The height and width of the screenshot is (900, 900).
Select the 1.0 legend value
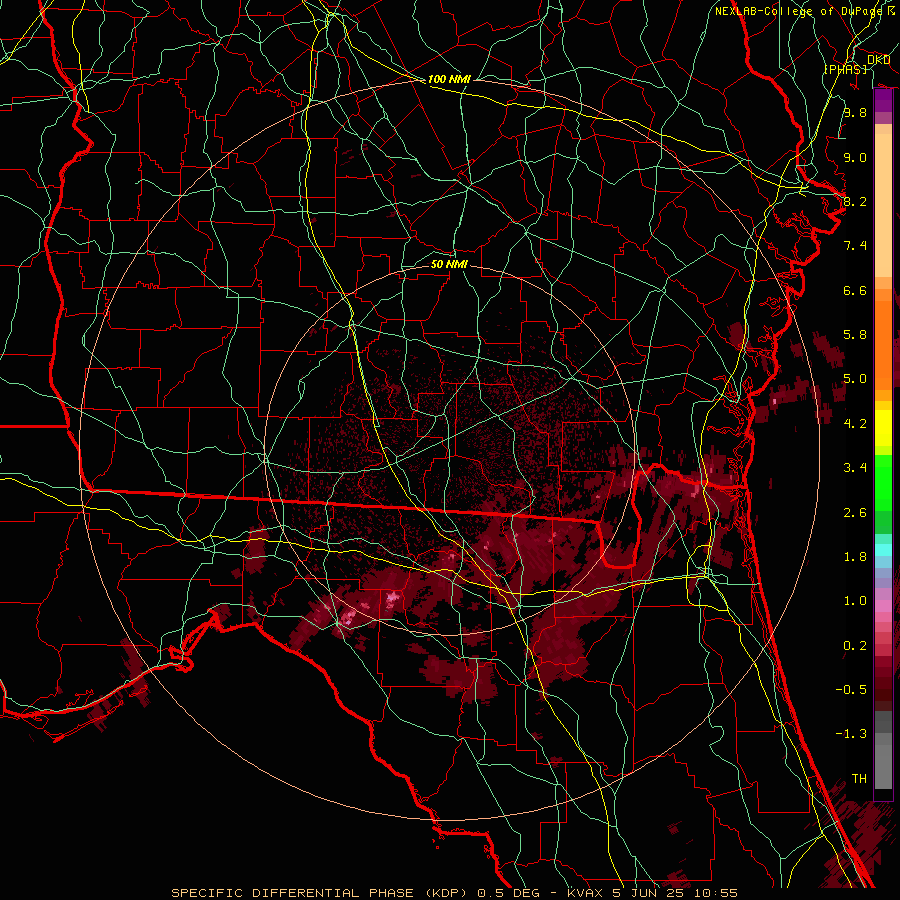tap(855, 601)
